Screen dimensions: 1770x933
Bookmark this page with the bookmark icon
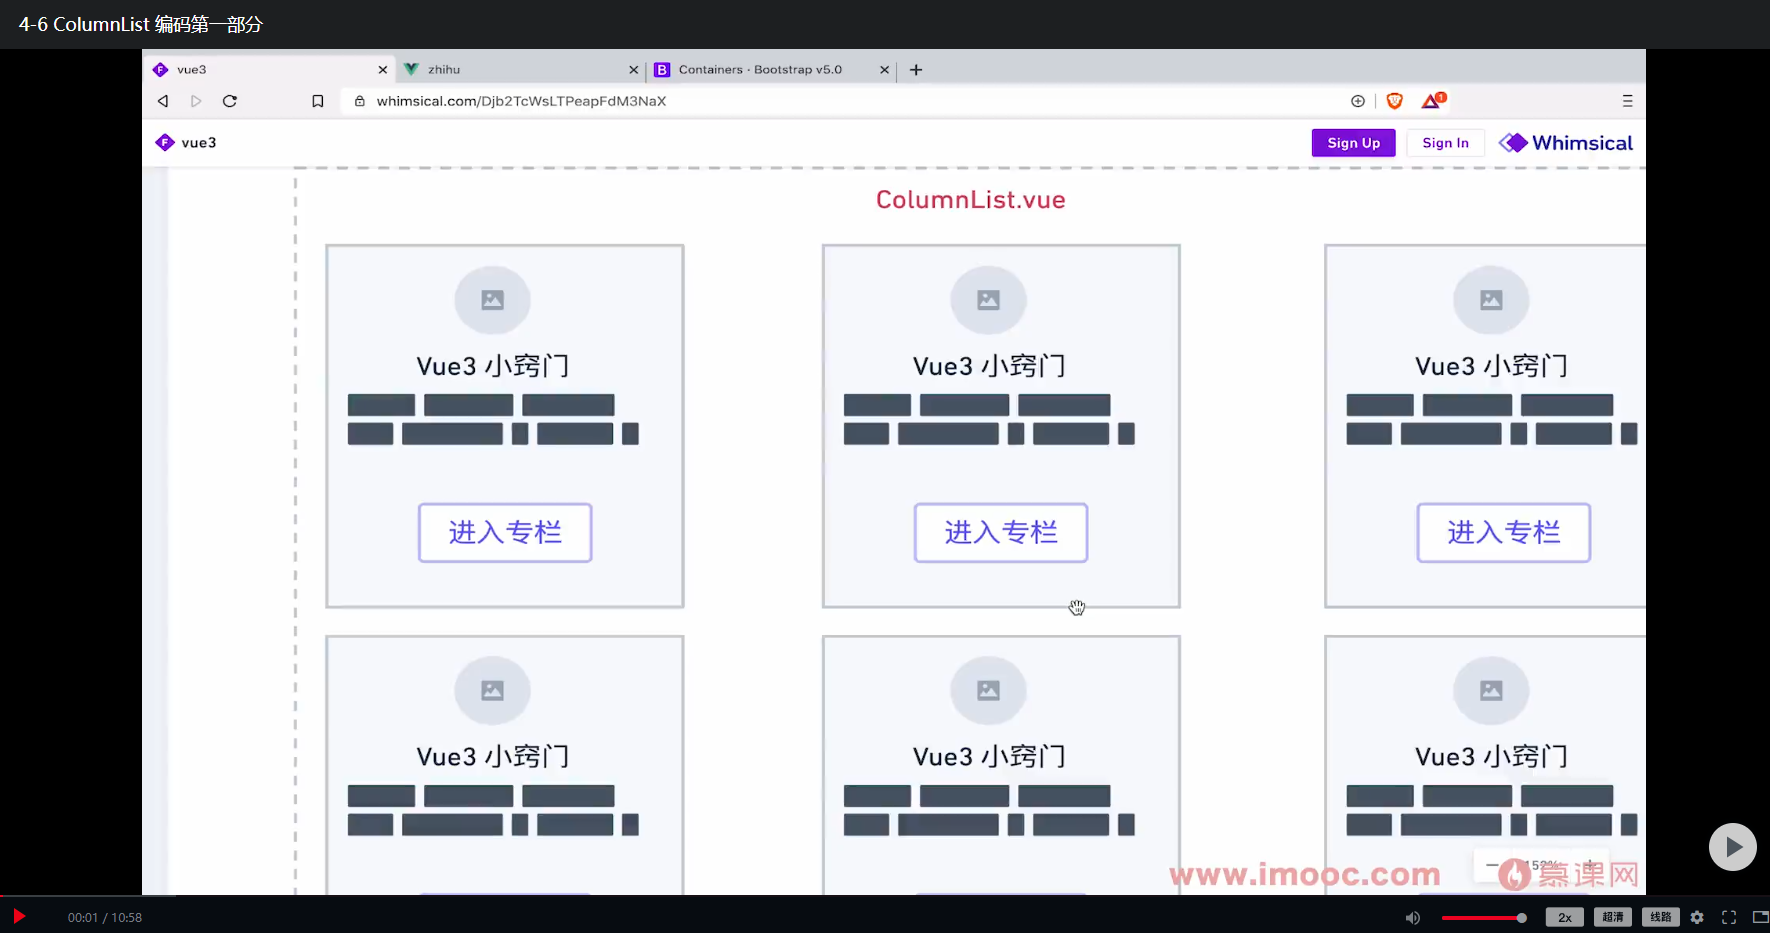coord(318,101)
